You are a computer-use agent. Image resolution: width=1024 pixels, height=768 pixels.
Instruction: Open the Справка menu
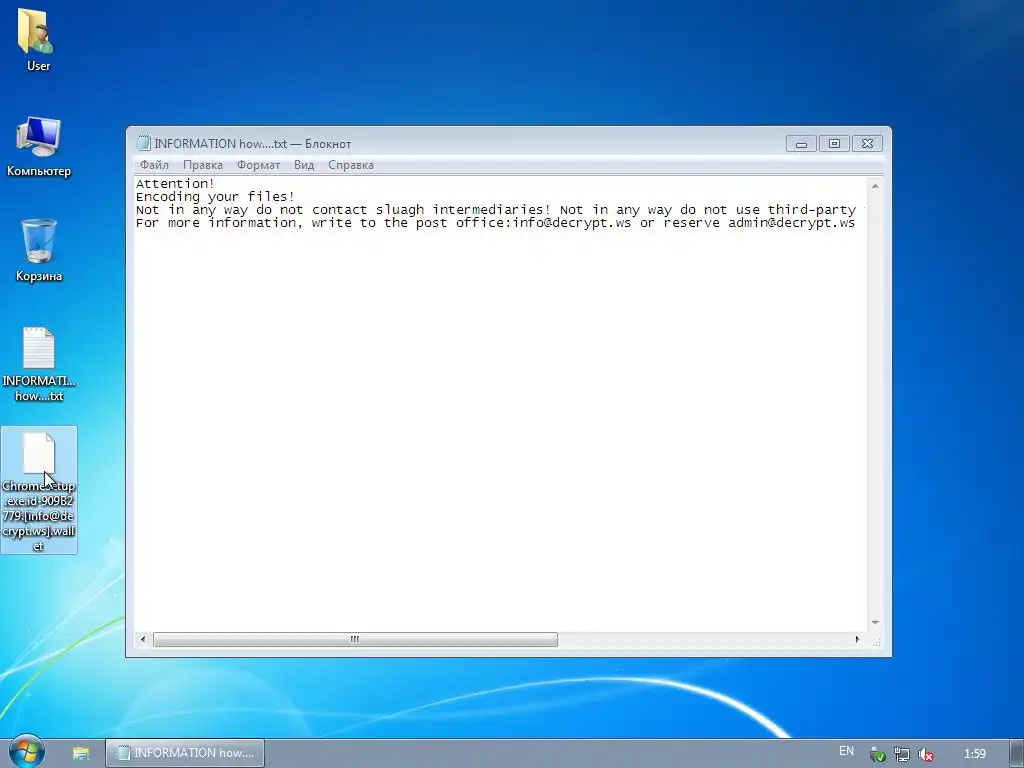(x=351, y=165)
